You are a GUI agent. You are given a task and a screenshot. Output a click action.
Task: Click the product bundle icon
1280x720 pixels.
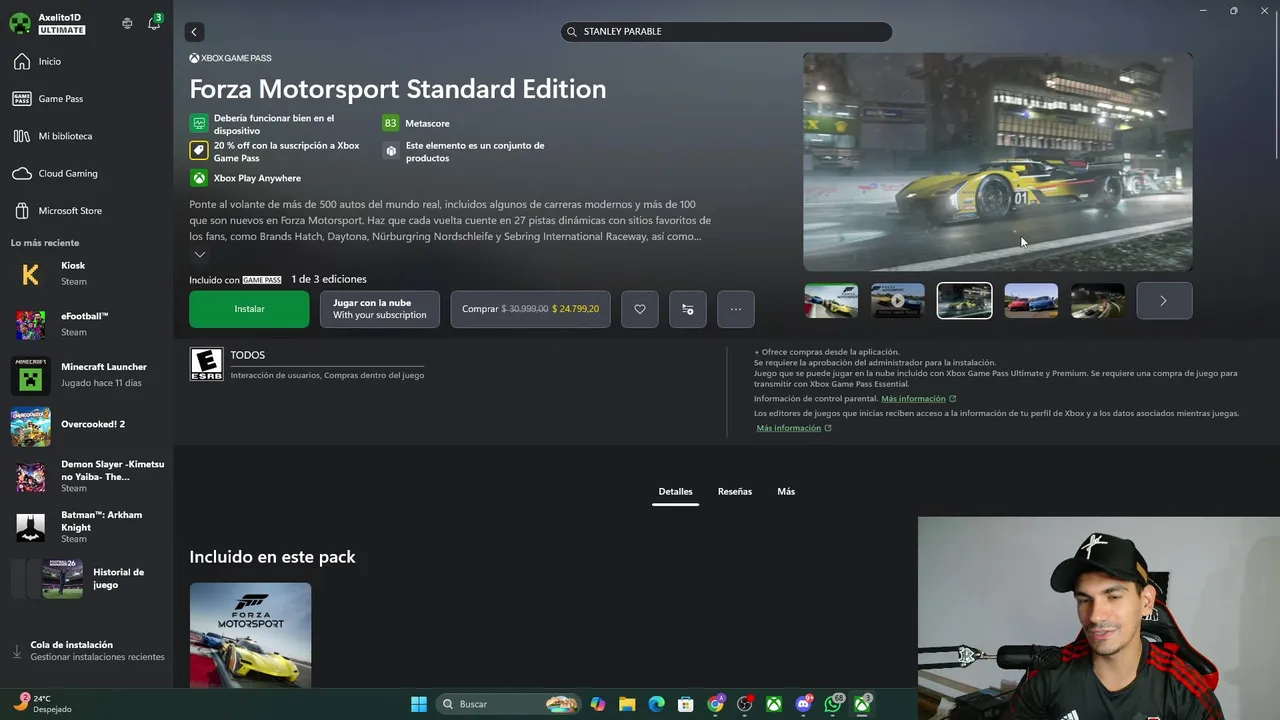[x=391, y=151]
